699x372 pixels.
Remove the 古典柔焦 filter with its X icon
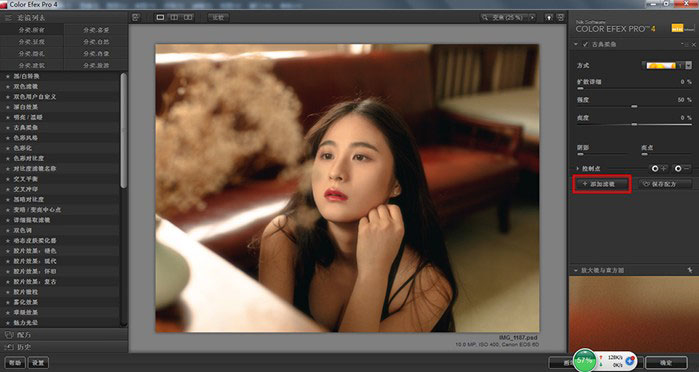pos(694,45)
